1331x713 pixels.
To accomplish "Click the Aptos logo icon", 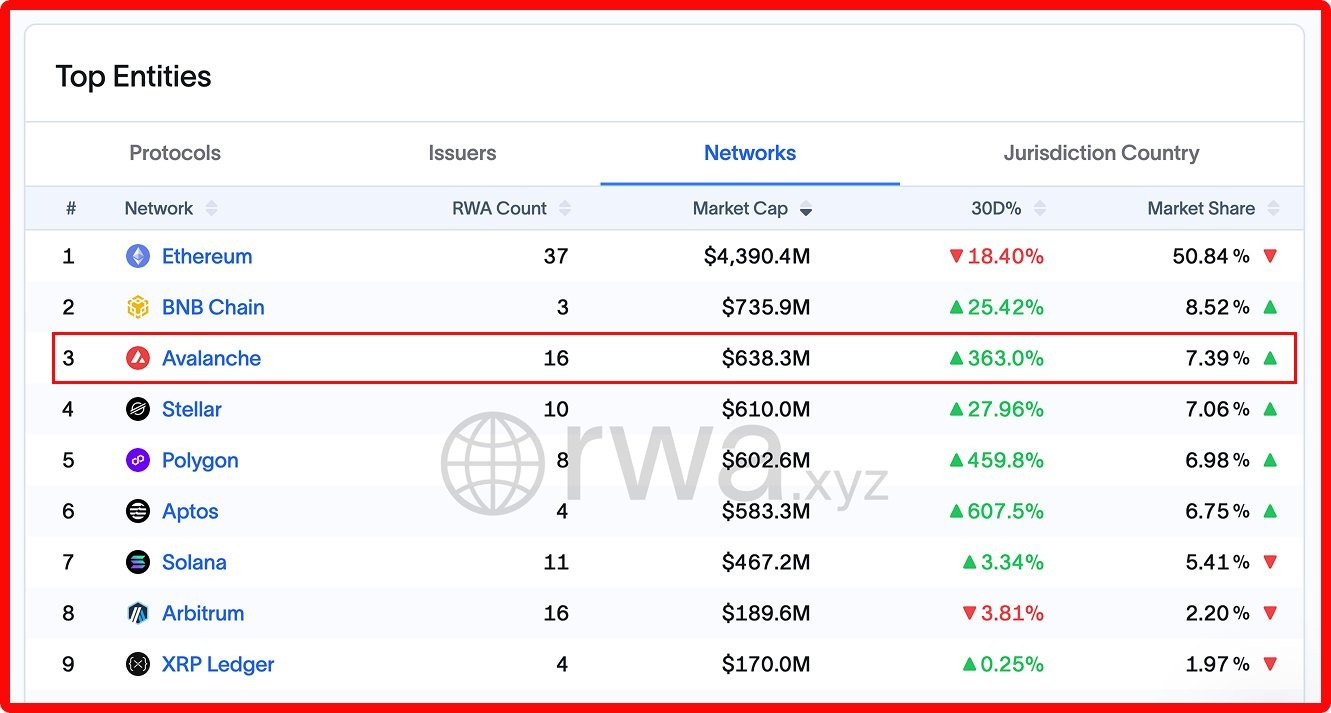I will tap(138, 511).
